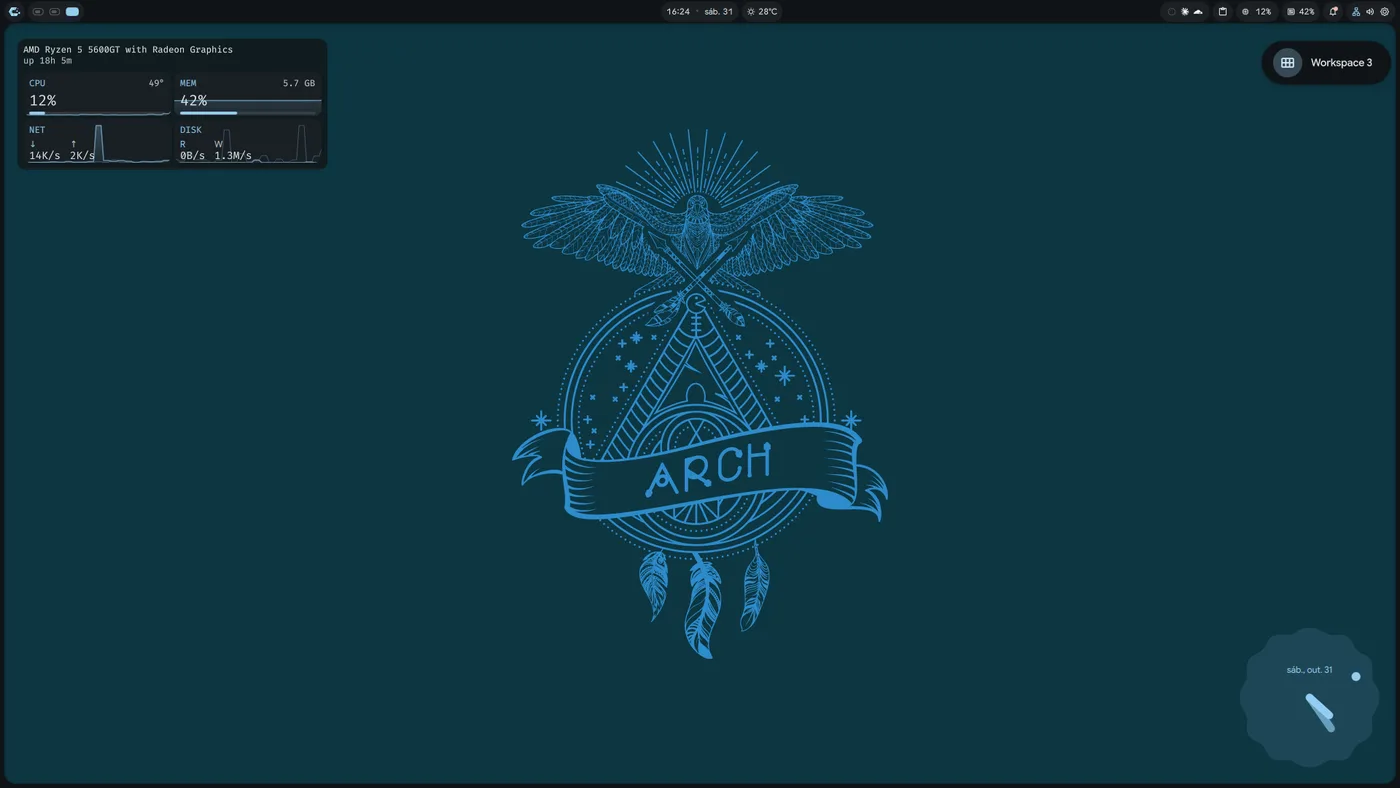Click the 'sáb., out. 31' date on the clock widget
Screen dimensions: 1400x788
1309,670
